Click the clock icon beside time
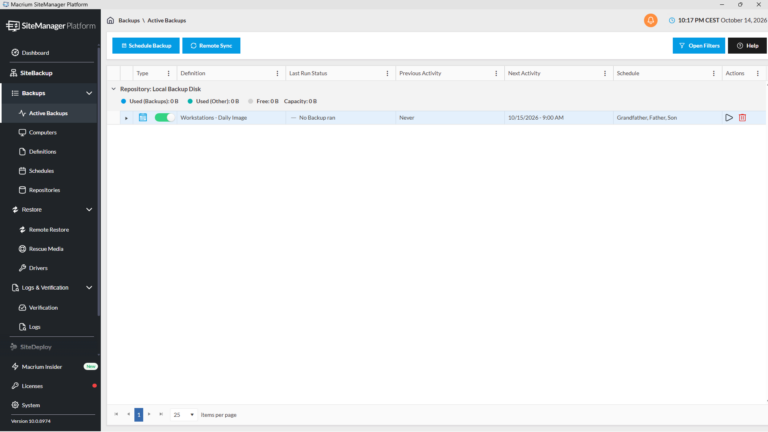This screenshot has width=768, height=432. pos(672,21)
